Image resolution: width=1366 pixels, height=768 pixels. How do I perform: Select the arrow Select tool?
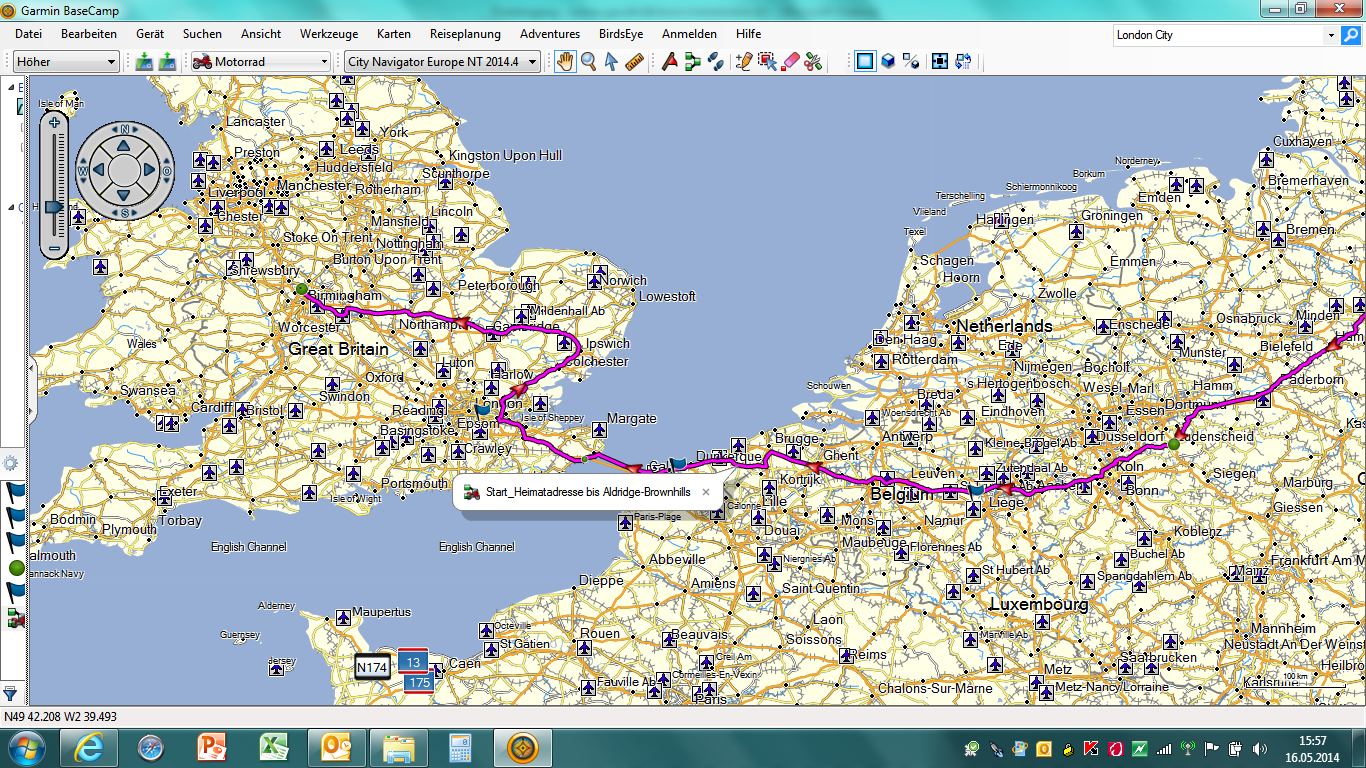611,62
